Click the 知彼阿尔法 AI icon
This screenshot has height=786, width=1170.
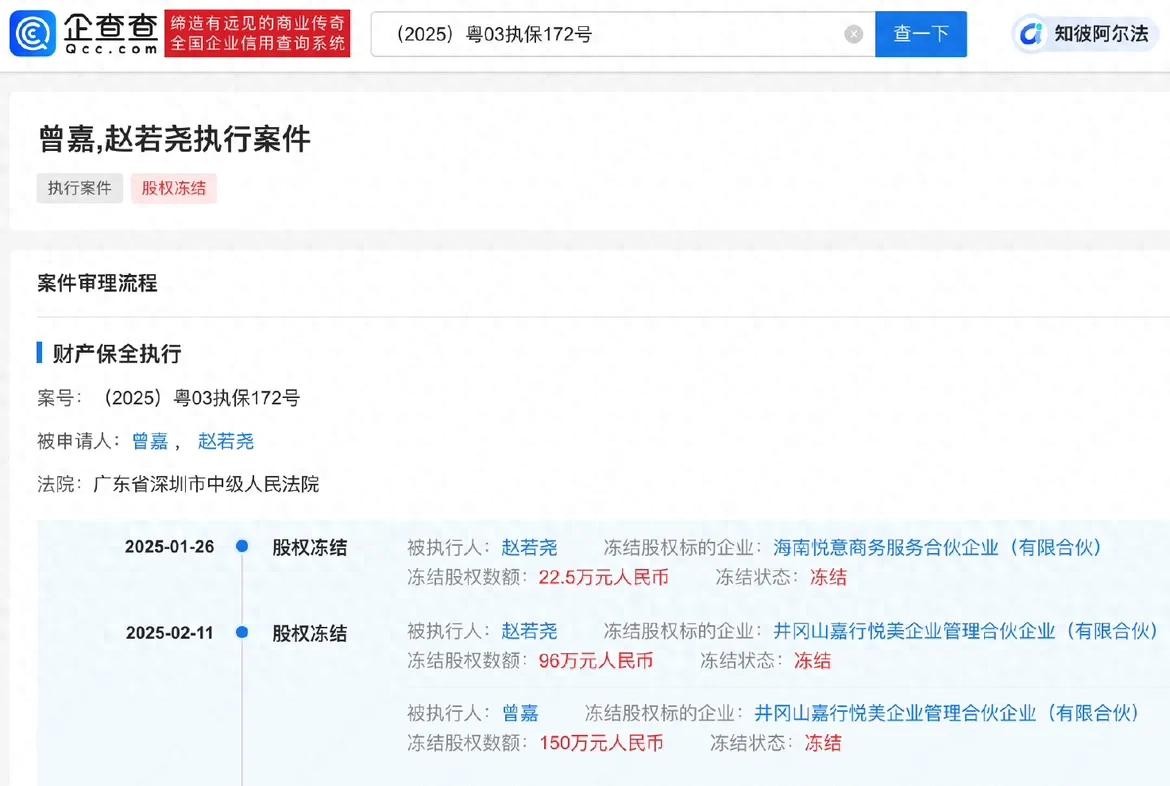click(x=1030, y=34)
